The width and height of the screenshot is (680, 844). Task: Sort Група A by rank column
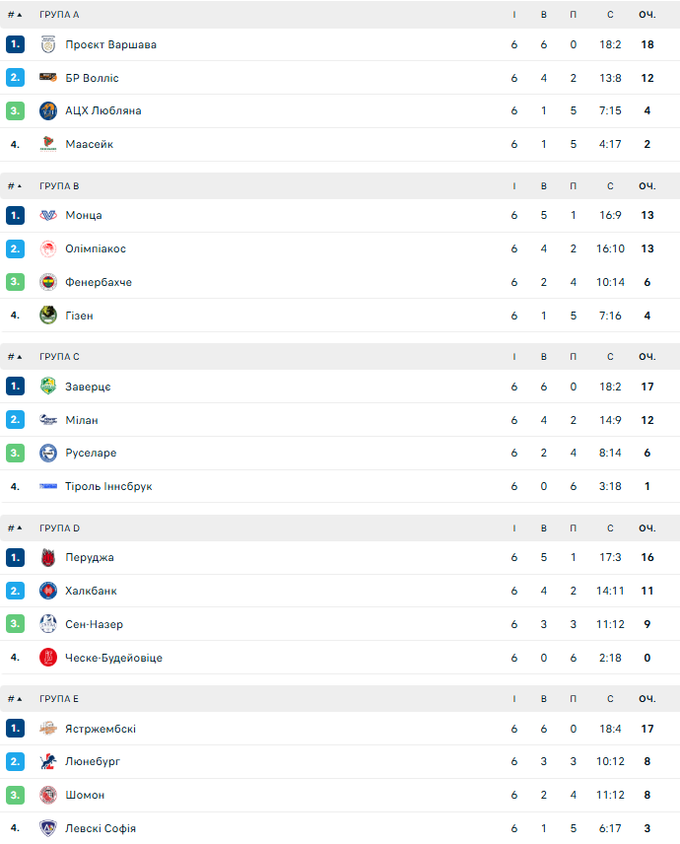click(15, 15)
